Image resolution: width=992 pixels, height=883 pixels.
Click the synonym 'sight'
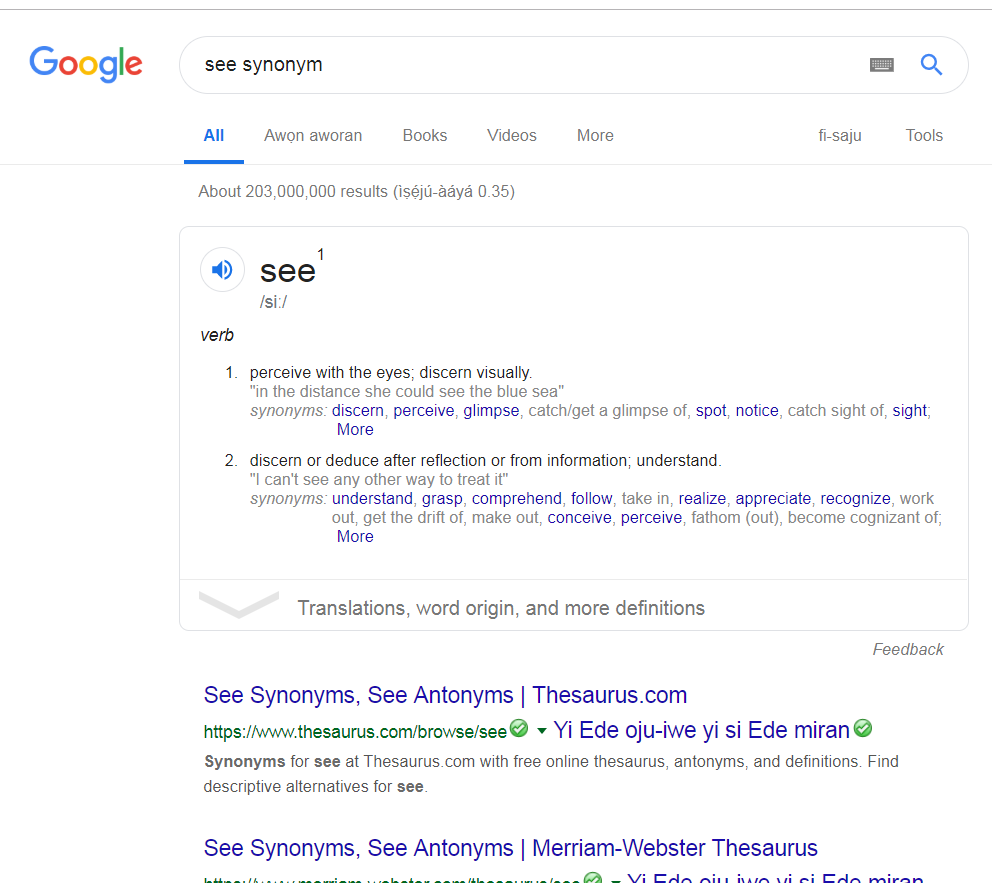[910, 411]
